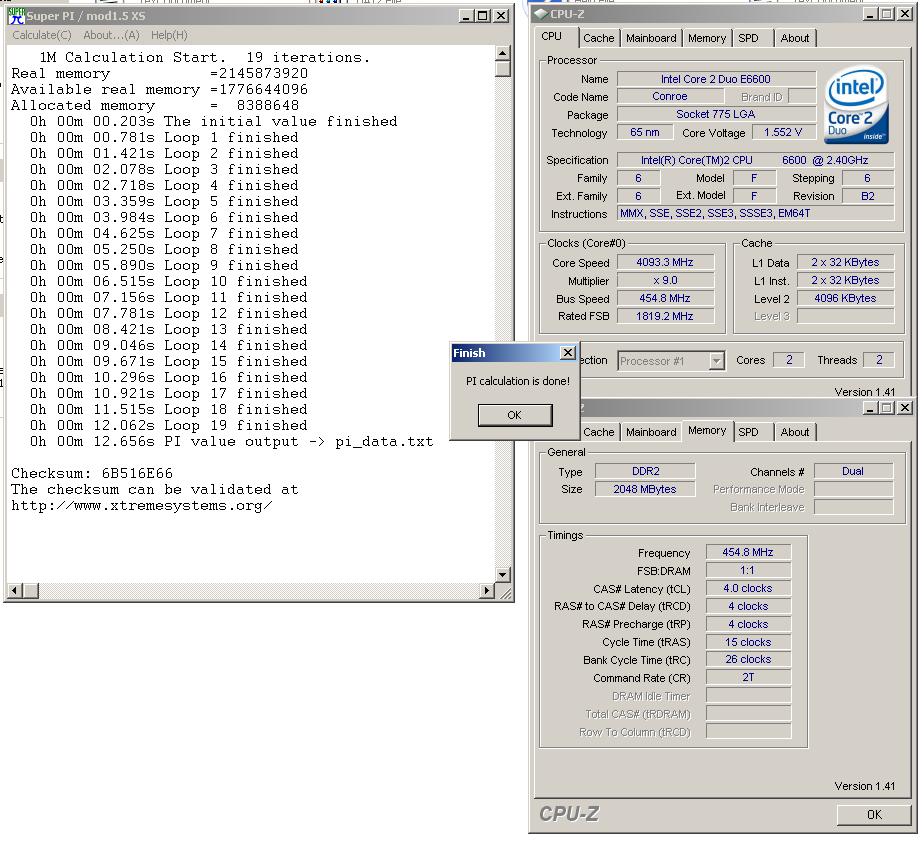Viewport: 924px width, 841px height.
Task: Click the memory Frequency 454.8 MHz value
Action: click(748, 552)
